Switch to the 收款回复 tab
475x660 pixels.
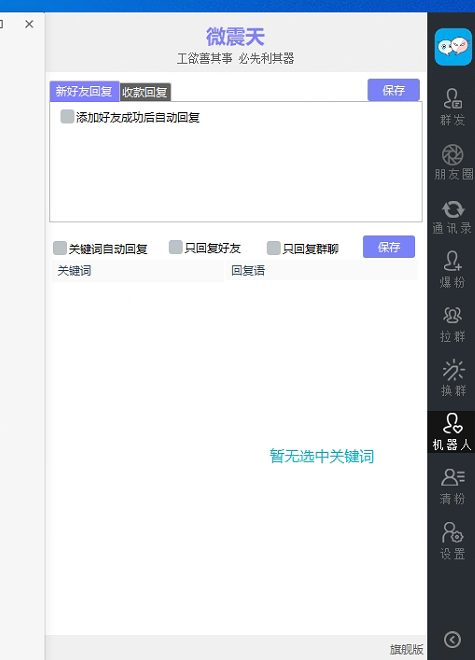pyautogui.click(x=145, y=92)
